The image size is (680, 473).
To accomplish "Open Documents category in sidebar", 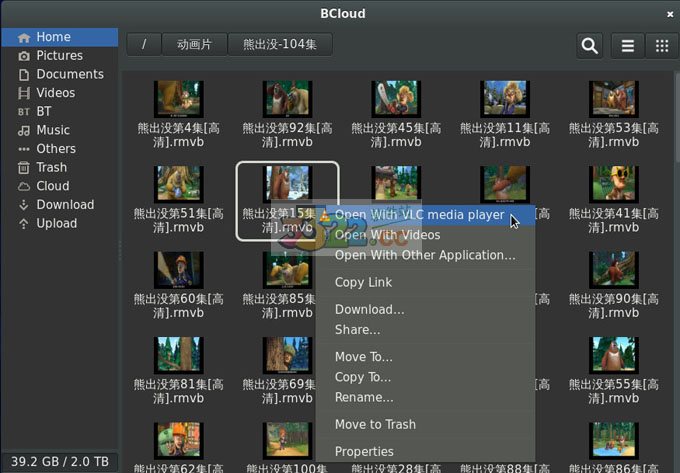I will pyautogui.click(x=59, y=75).
